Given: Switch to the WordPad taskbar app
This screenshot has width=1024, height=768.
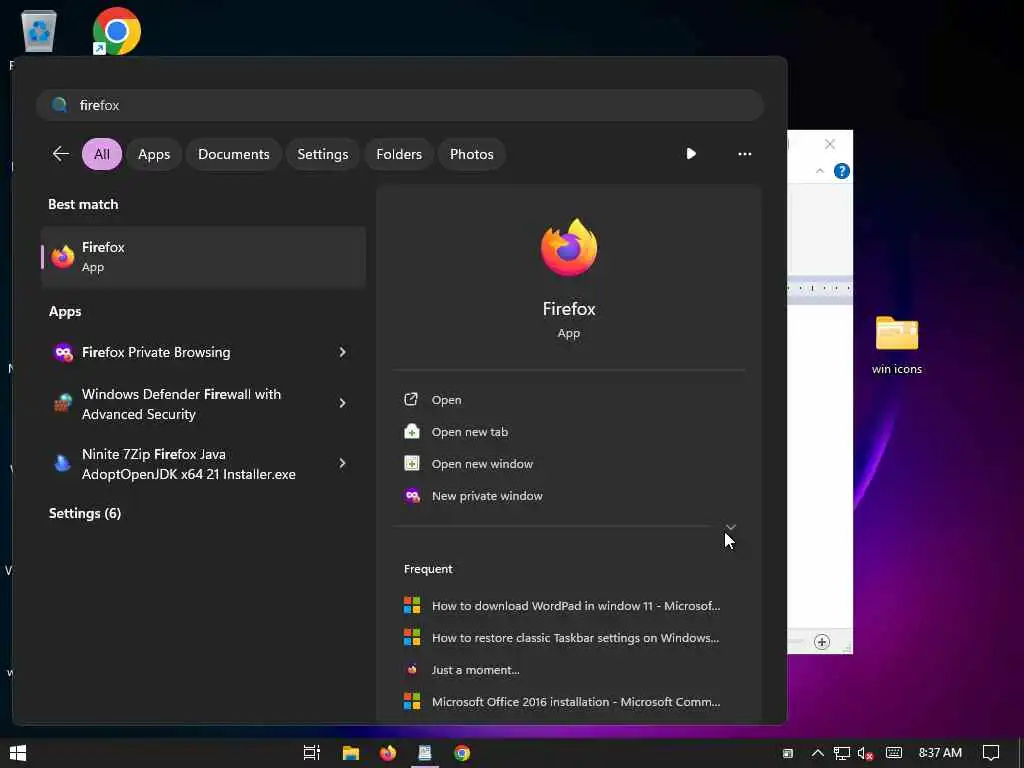Looking at the screenshot, I should click(x=425, y=753).
